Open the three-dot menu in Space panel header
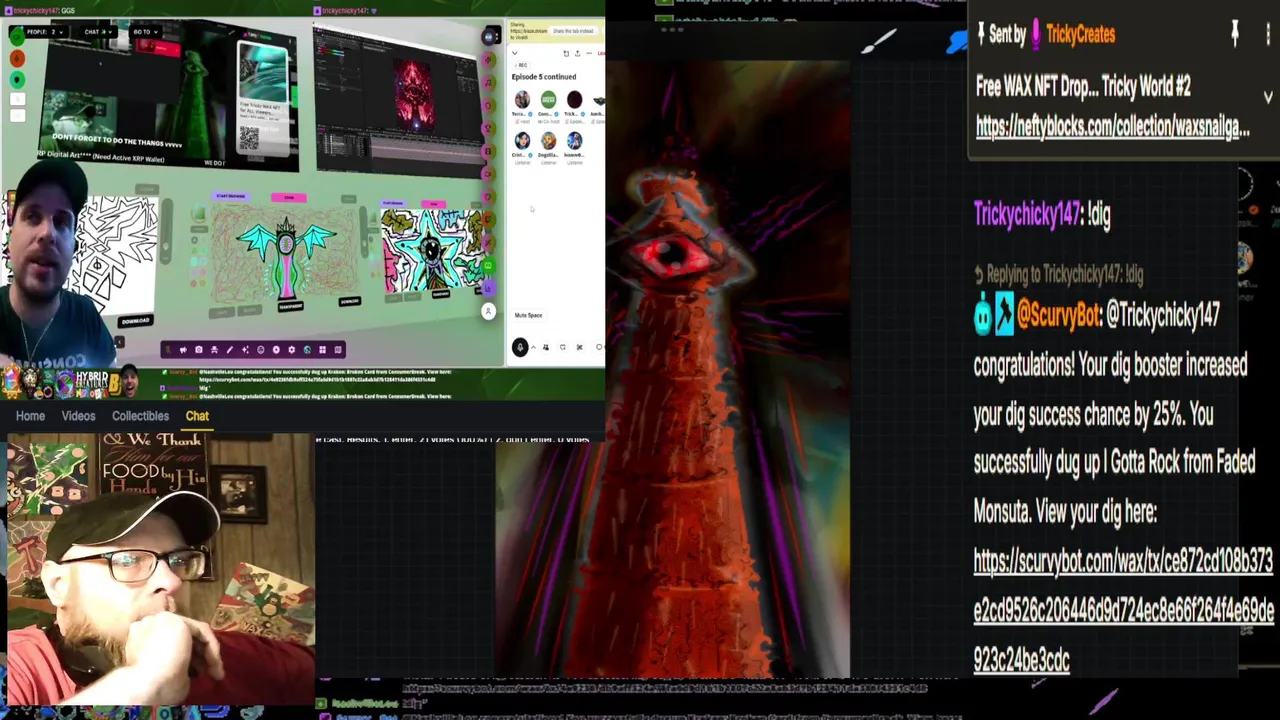The height and width of the screenshot is (720, 1280). [589, 53]
